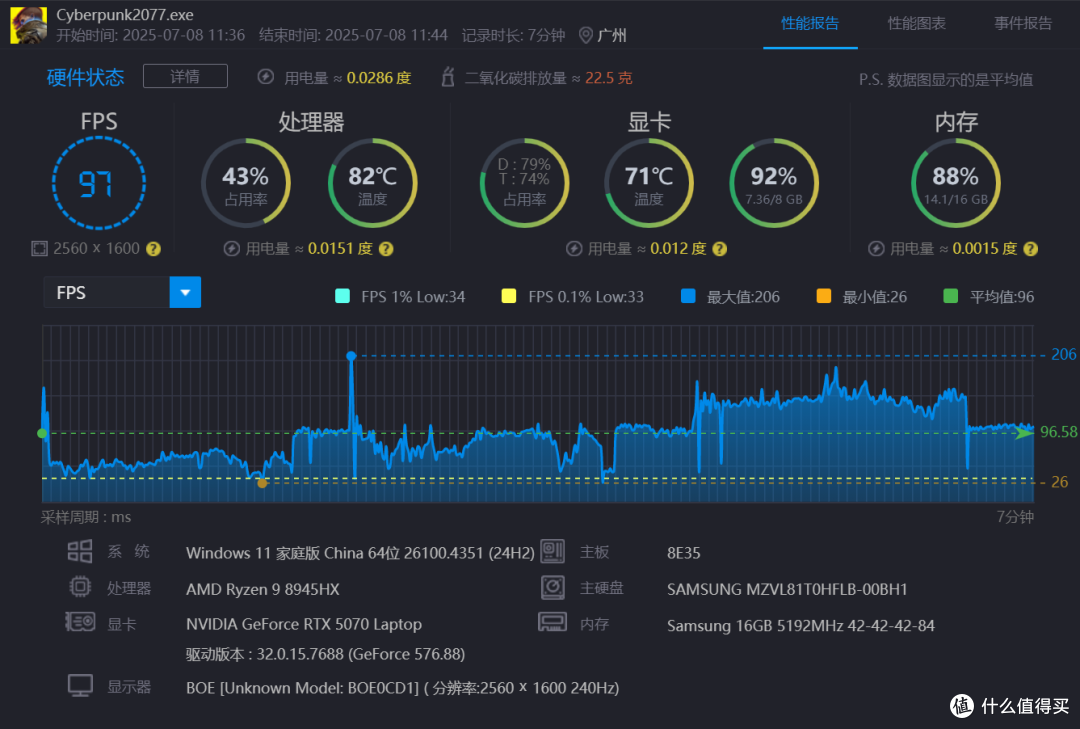Click the 206 maximum label right of chart
Image resolution: width=1080 pixels, height=729 pixels.
pos(1063,354)
